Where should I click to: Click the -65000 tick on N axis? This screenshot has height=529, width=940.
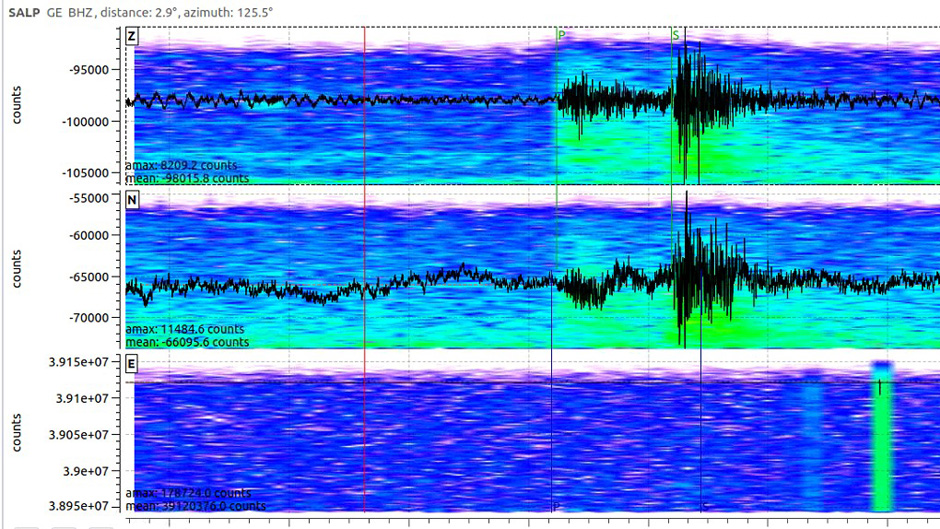tap(95, 277)
